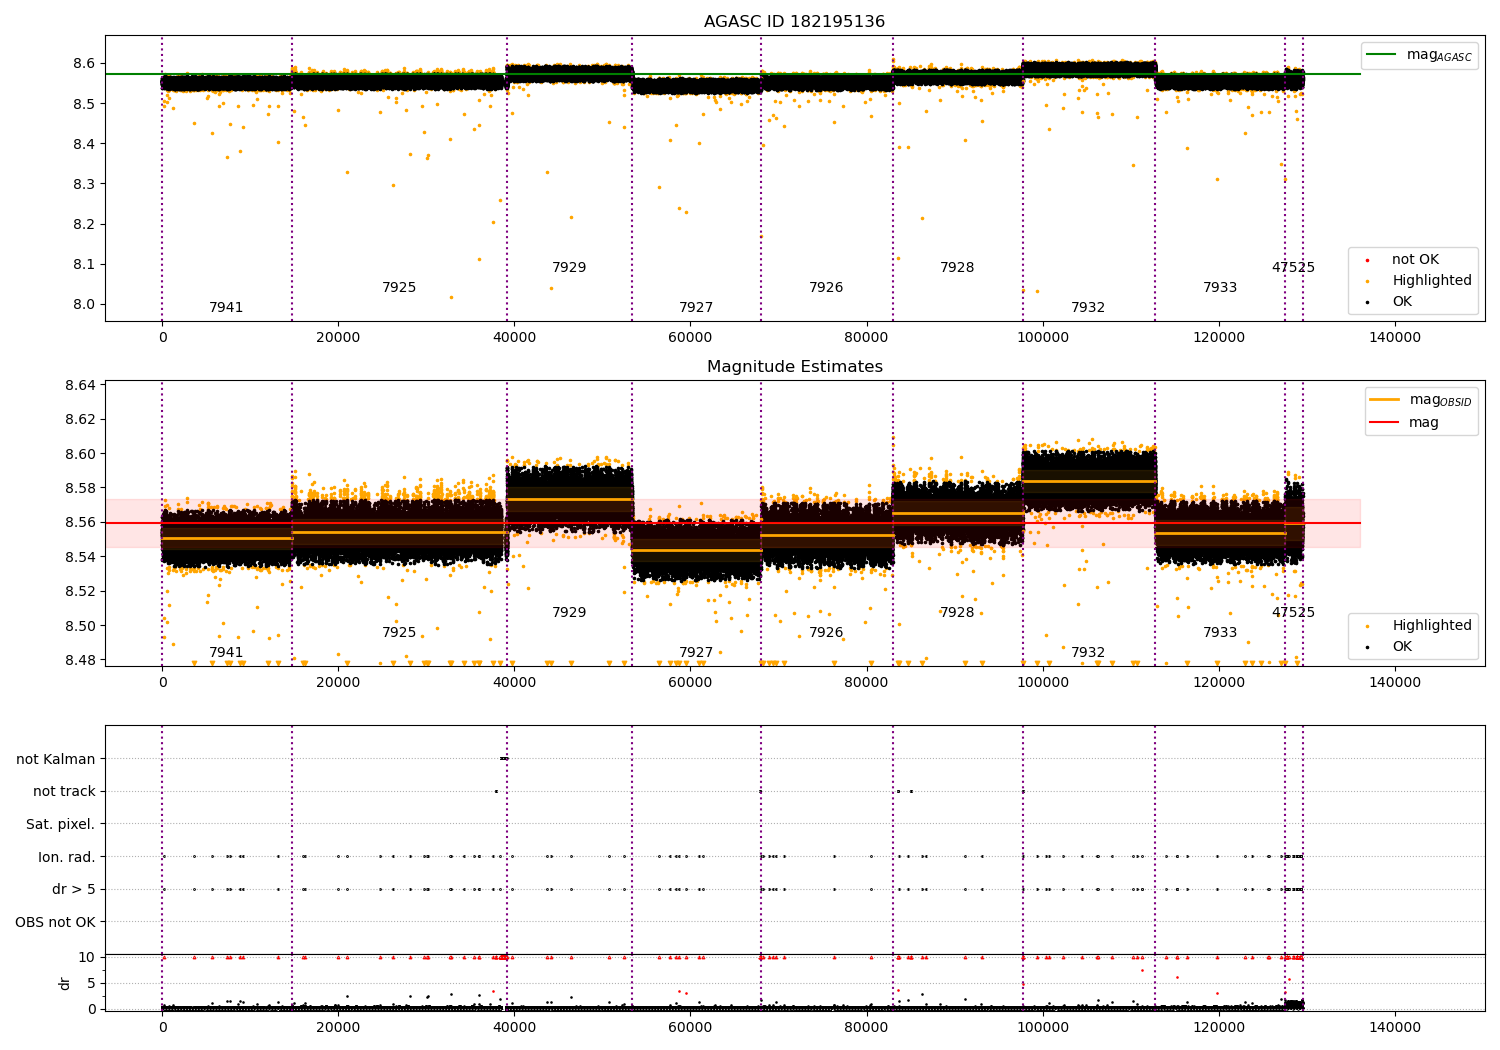
Task: Click the 8.3 y-axis tick label
Action: [84, 185]
